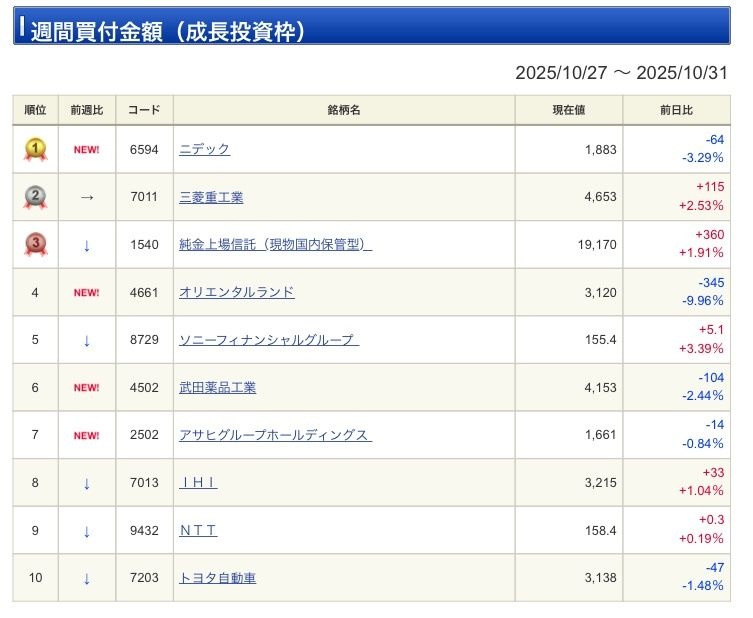Click the right arrow icon for 三菱重工業

87,198
